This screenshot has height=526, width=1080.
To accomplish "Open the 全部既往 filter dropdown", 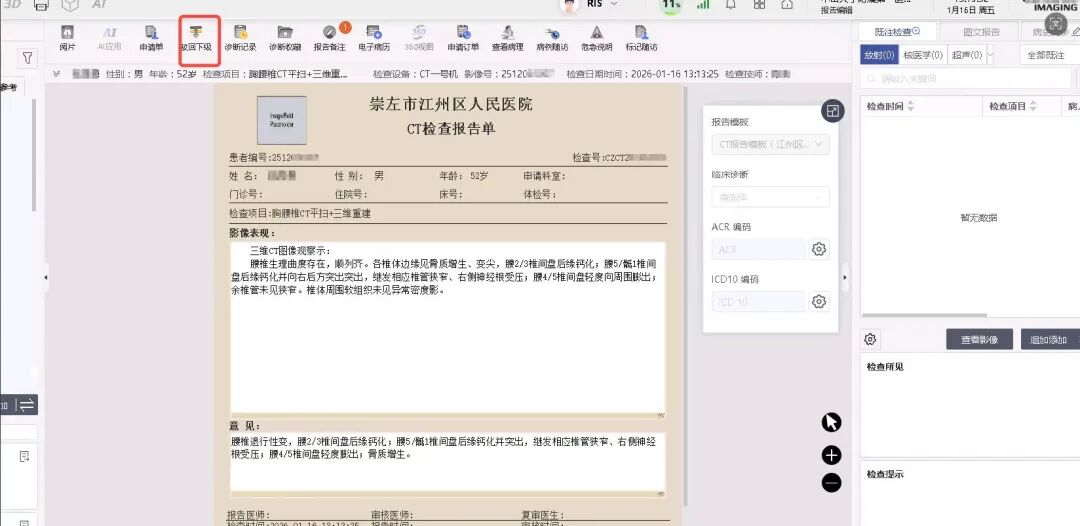I will coord(1048,55).
